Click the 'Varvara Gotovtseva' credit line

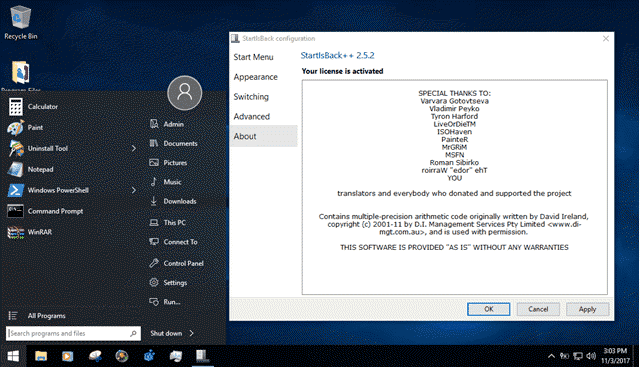tap(454, 101)
